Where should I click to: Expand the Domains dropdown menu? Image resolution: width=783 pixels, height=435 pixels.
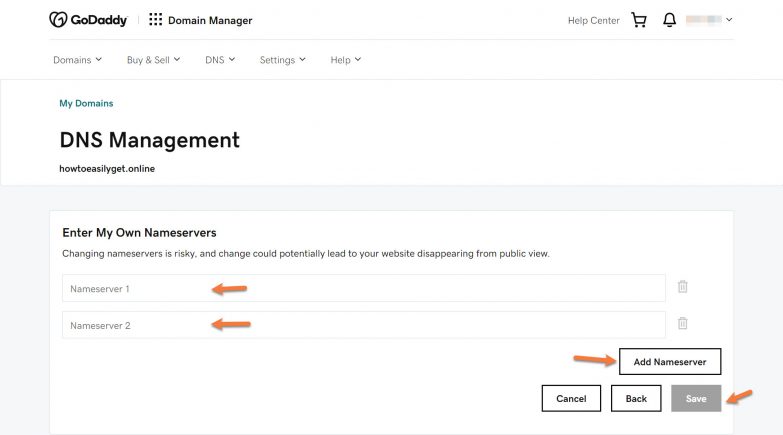[77, 60]
